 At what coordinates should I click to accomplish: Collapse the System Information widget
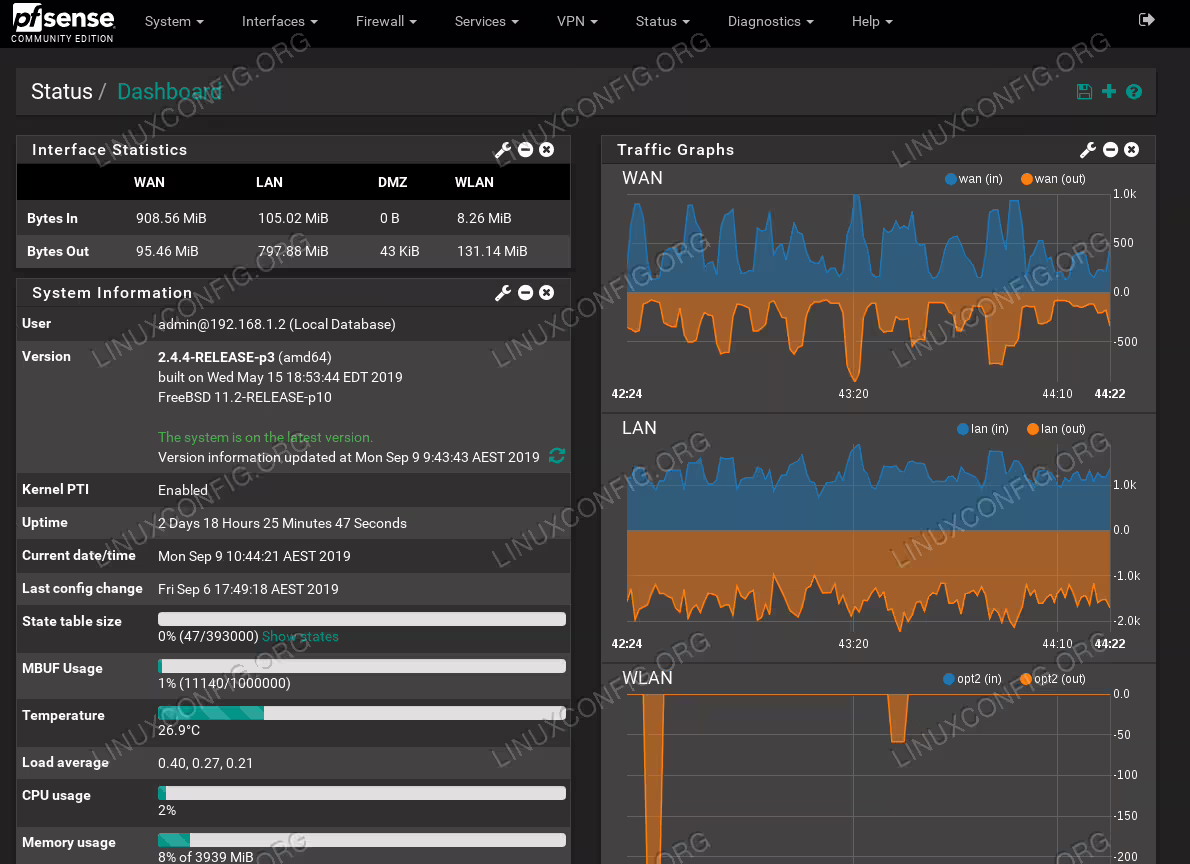click(525, 292)
